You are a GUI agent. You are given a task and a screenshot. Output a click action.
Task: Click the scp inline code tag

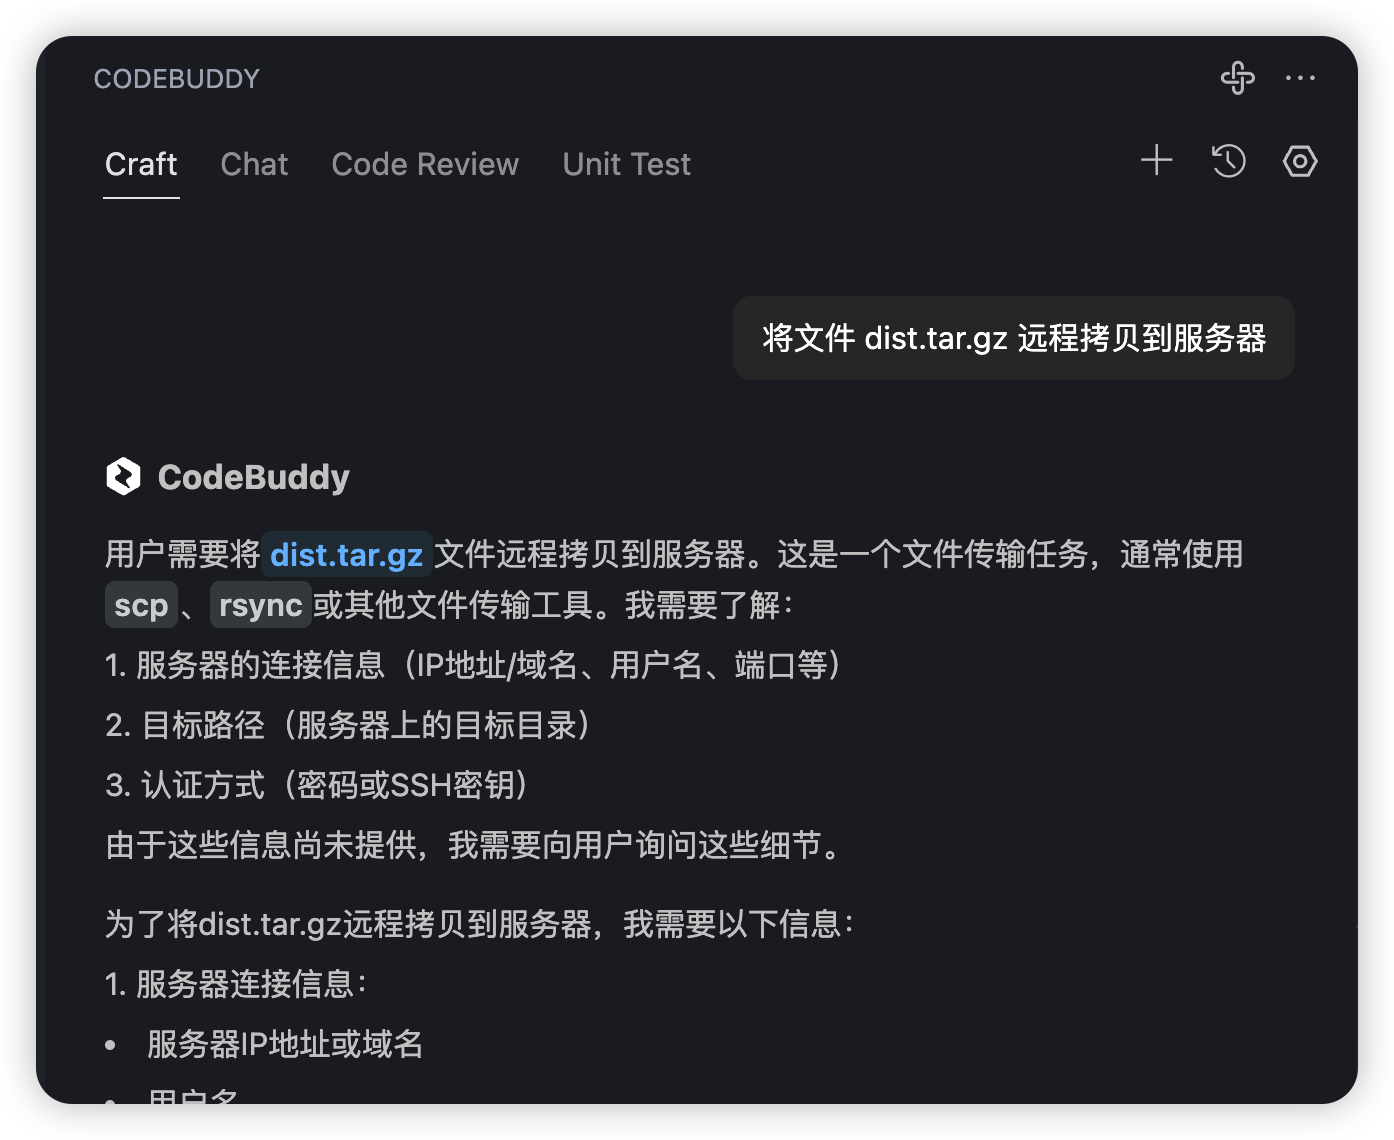pos(141,605)
